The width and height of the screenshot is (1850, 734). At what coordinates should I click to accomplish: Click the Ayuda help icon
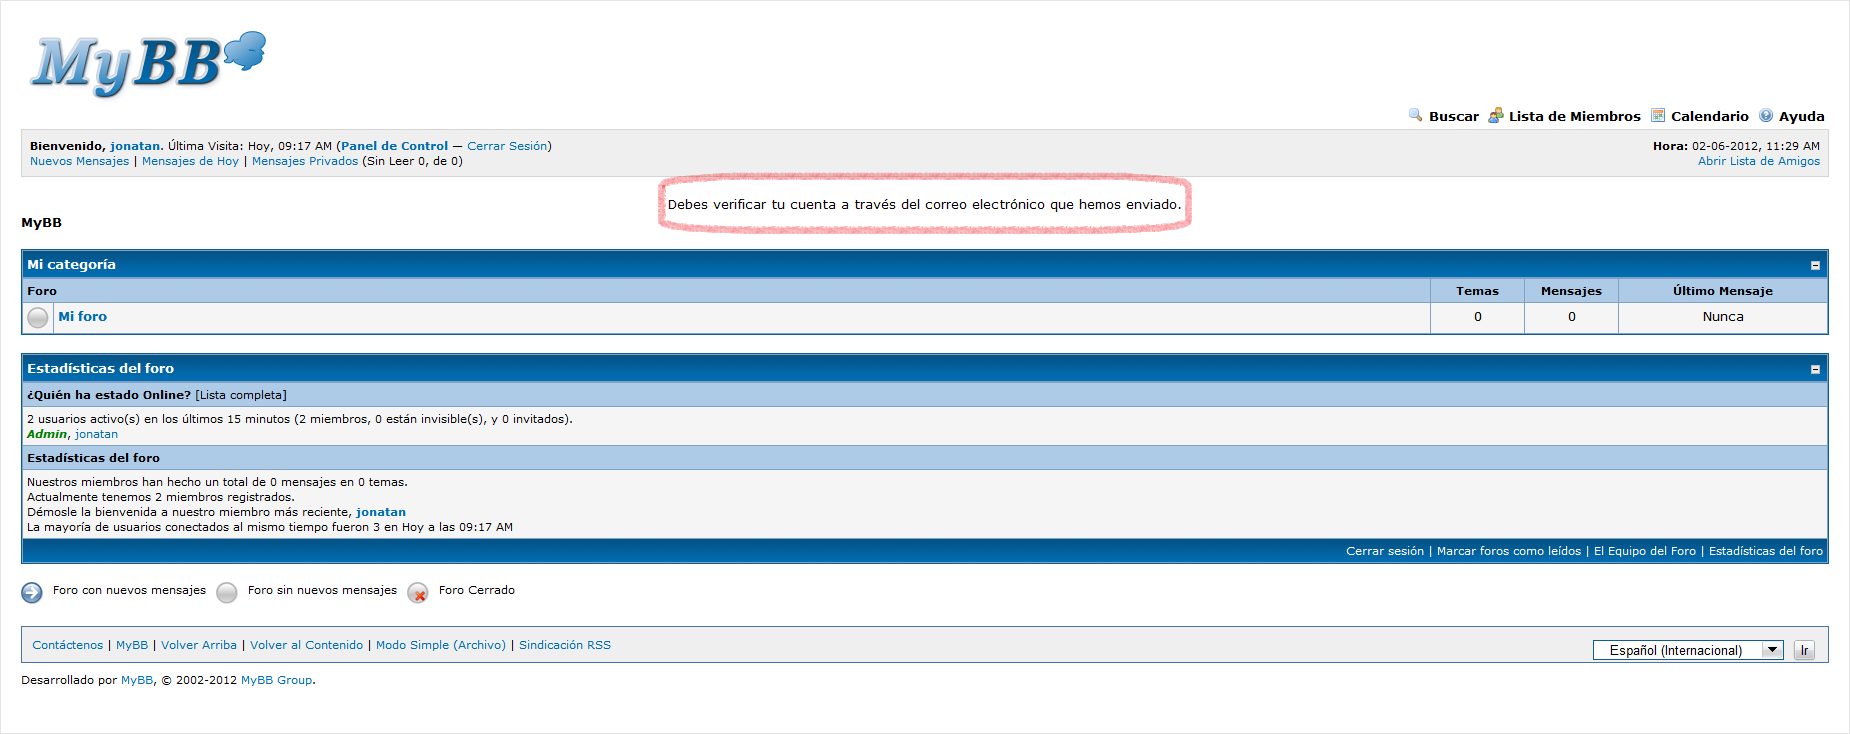(x=1765, y=116)
